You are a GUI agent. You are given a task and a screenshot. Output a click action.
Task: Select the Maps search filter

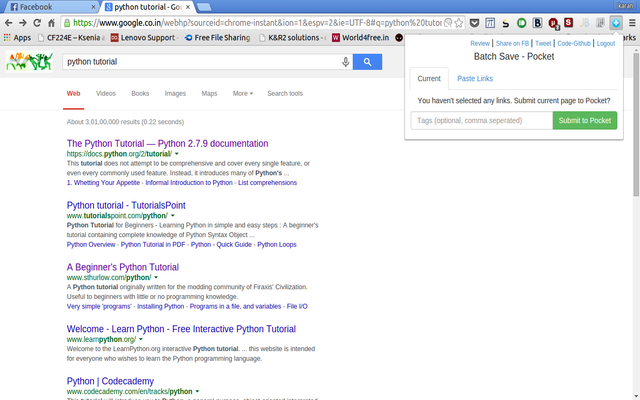[209, 93]
